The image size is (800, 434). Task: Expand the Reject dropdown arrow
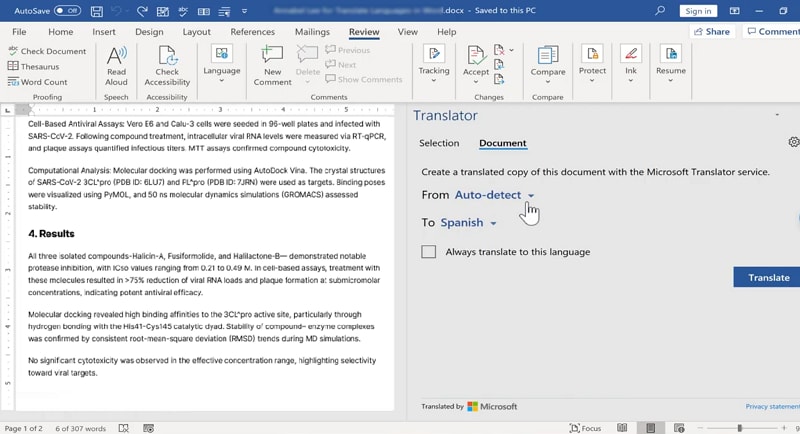click(x=511, y=50)
